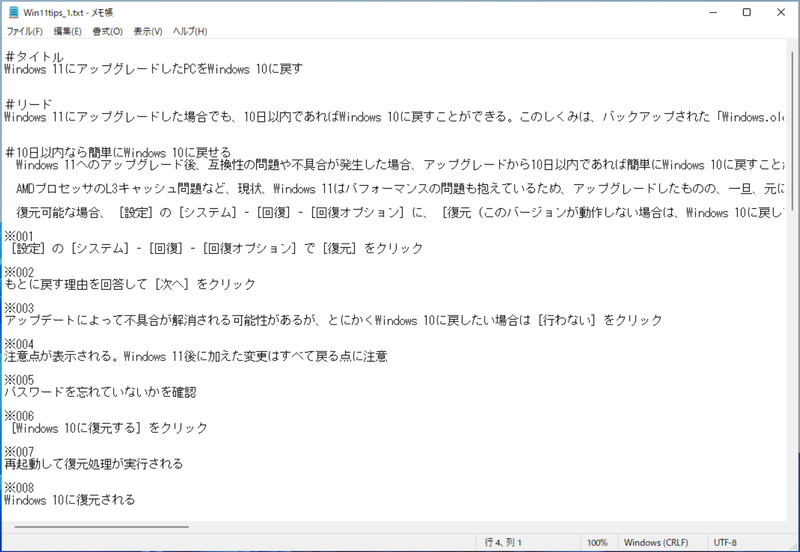Click the line starting 注意点が表示される
The width and height of the screenshot is (800, 552).
(x=196, y=356)
